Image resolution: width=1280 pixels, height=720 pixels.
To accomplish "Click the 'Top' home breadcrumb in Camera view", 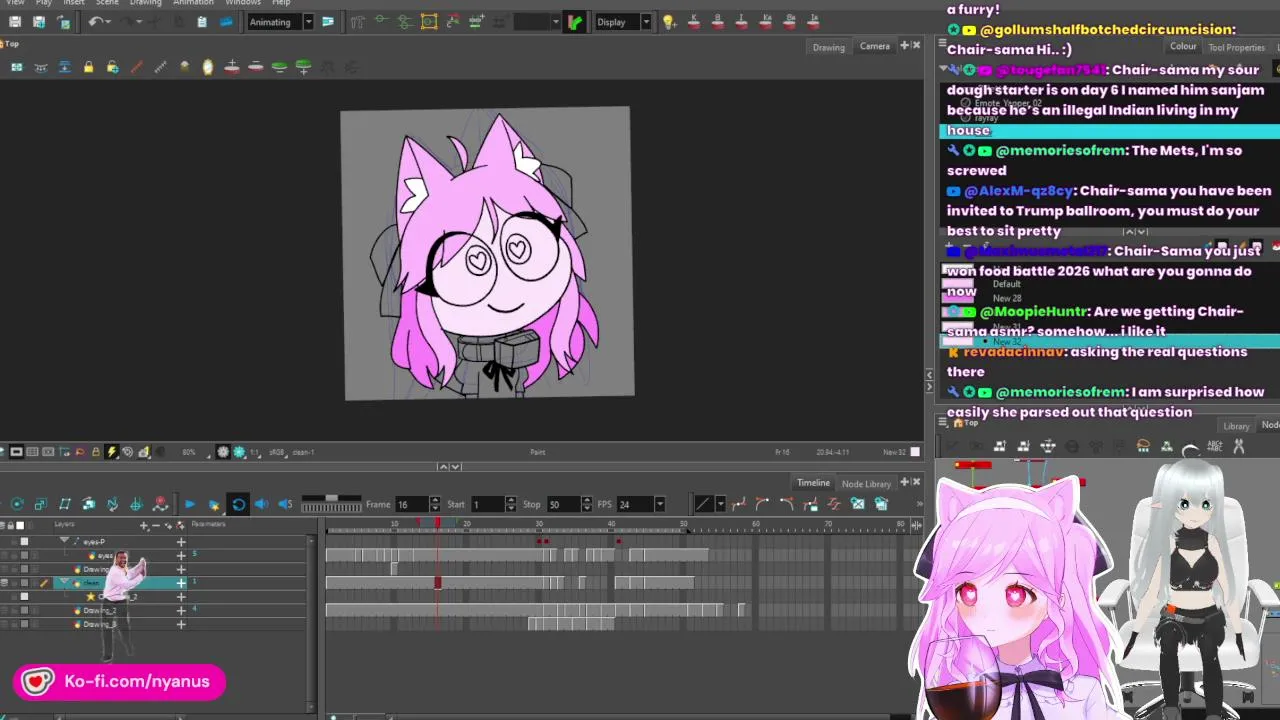I will [12, 43].
